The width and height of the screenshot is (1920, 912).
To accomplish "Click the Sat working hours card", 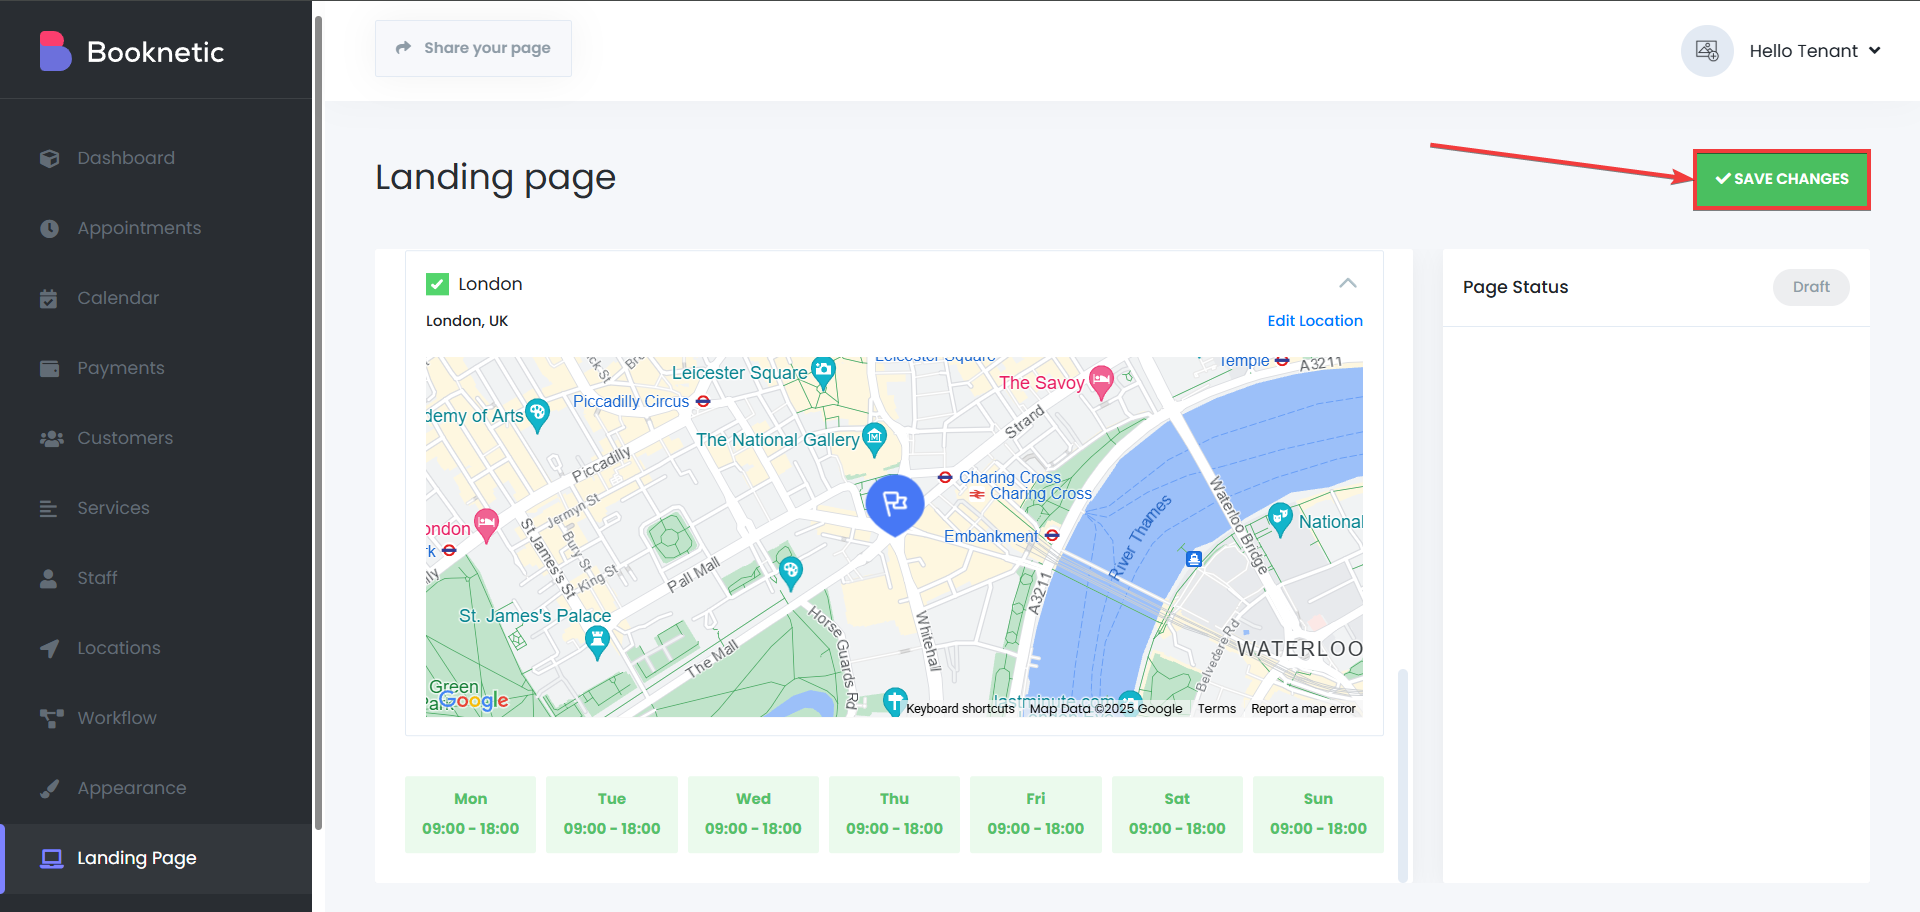I will 1177,814.
